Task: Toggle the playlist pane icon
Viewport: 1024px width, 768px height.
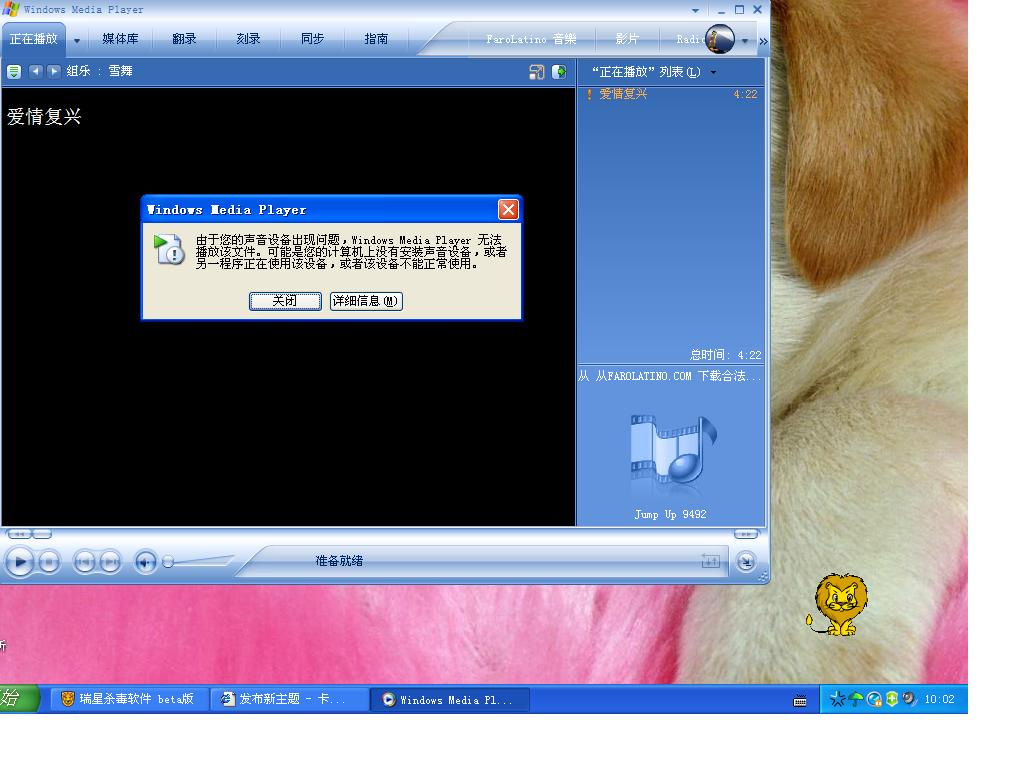Action: click(559, 72)
